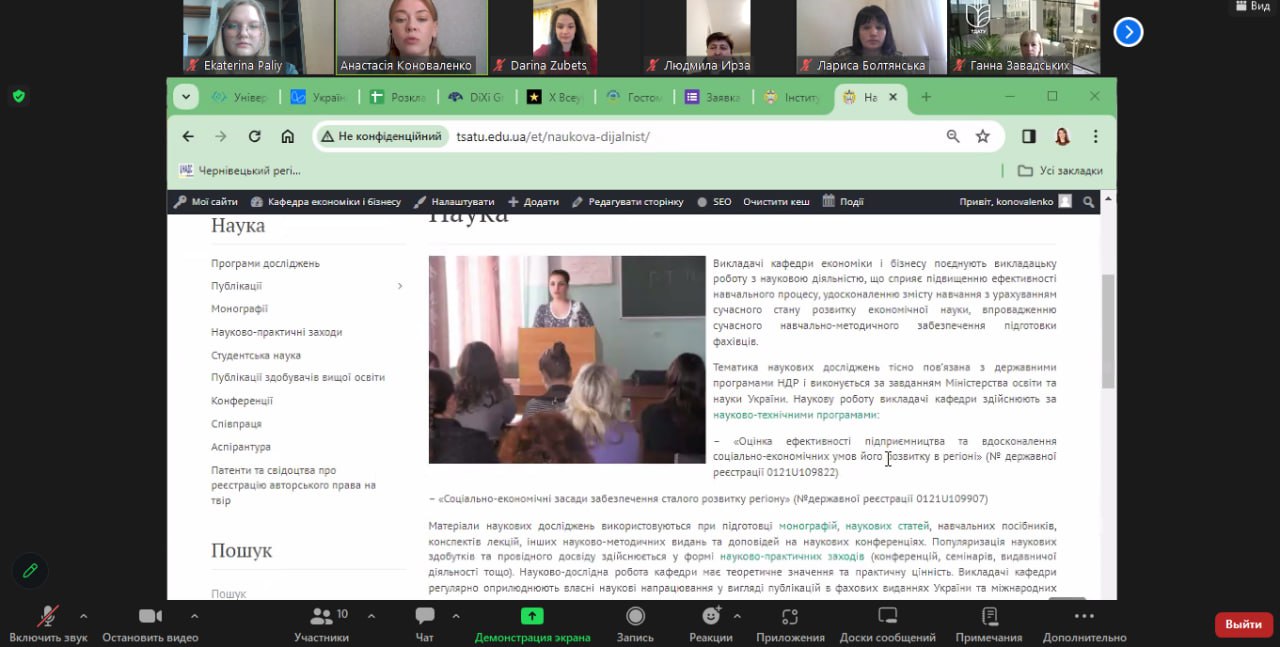Image resolution: width=1280 pixels, height=647 pixels.
Task: Open Participants panel
Action: pos(322,624)
